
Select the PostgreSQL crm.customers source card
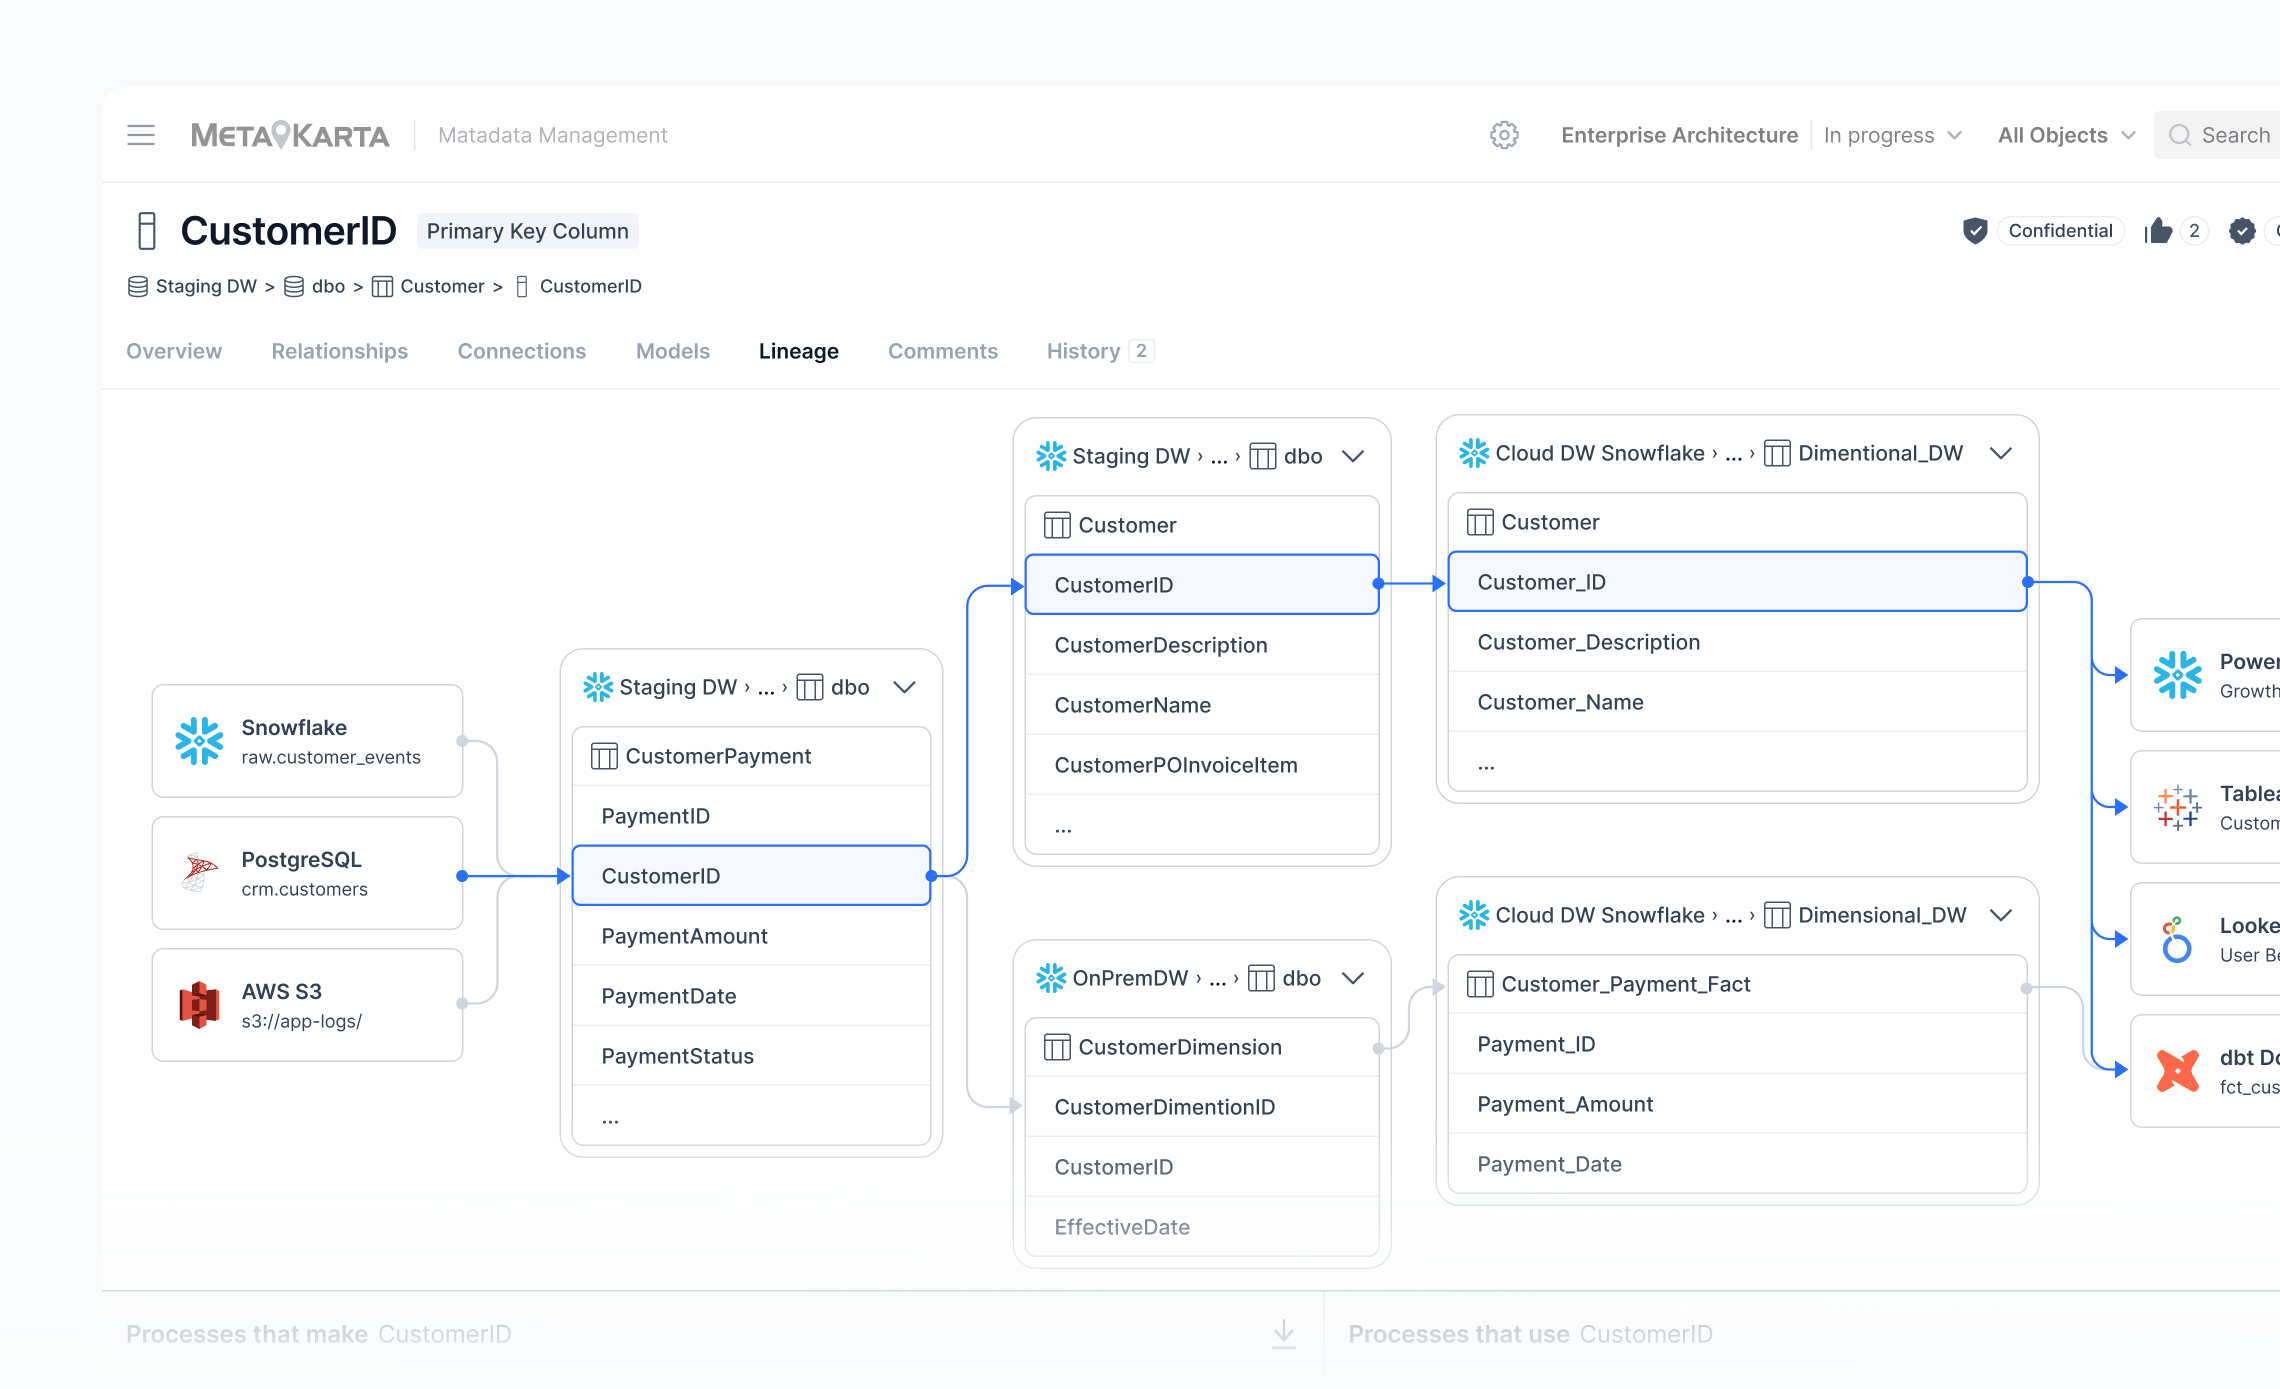(307, 873)
